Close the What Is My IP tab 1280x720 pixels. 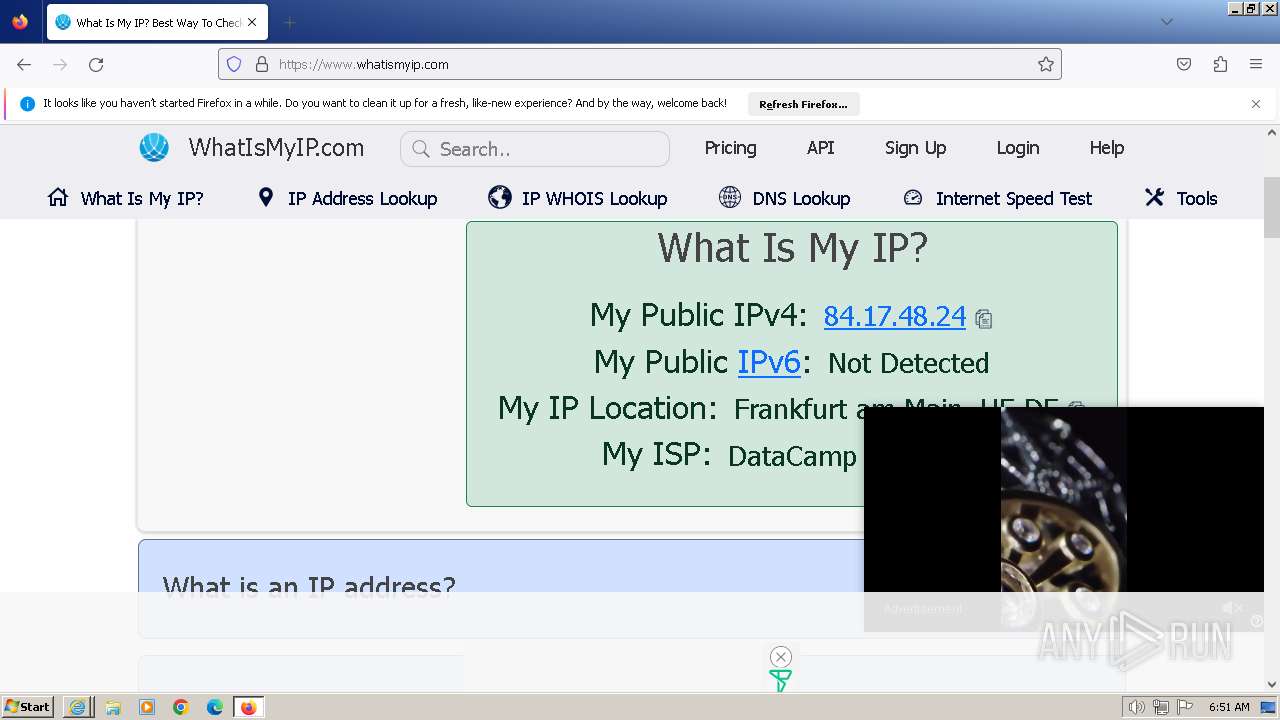coord(252,22)
